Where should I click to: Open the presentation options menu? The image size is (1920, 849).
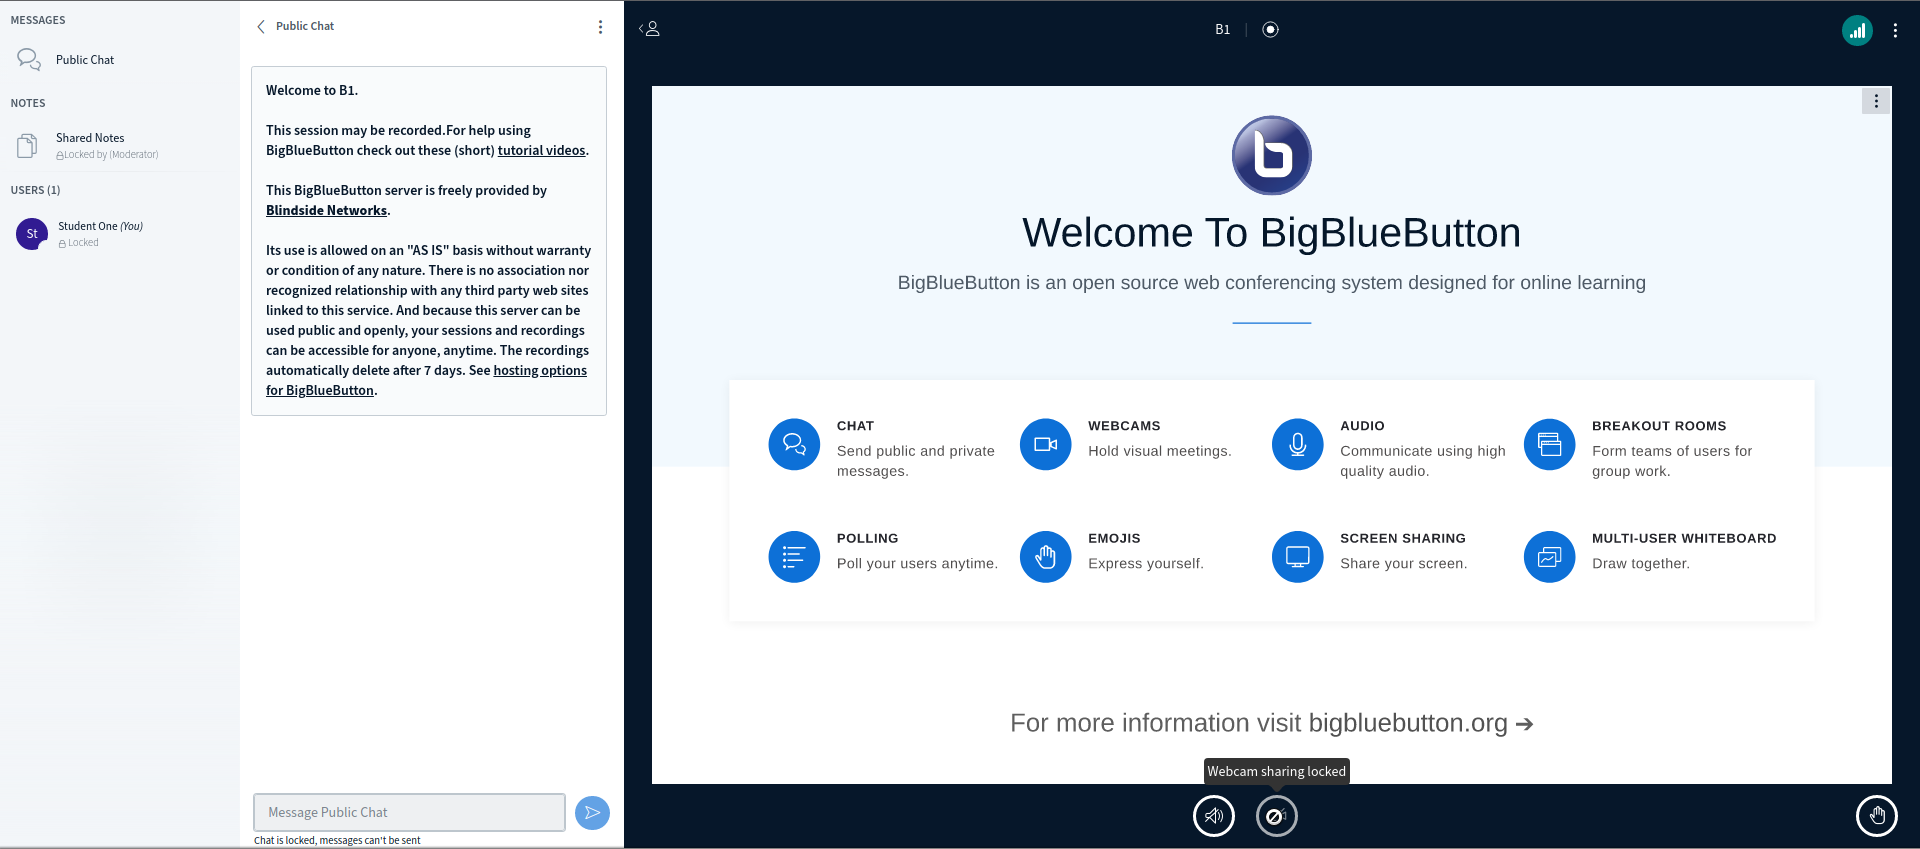[1876, 101]
